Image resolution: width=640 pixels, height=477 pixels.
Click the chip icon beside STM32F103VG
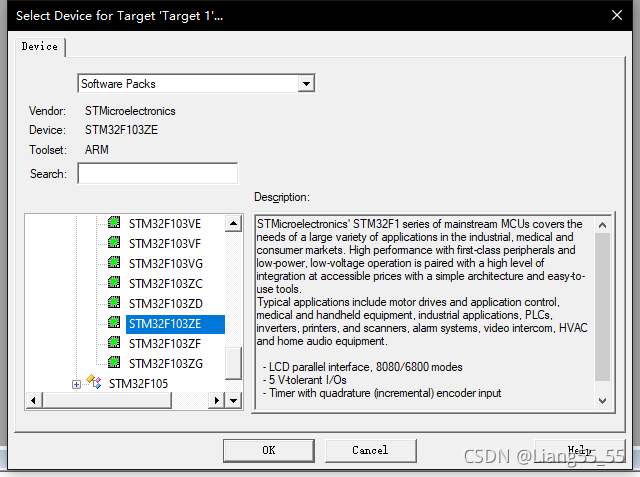coord(114,262)
